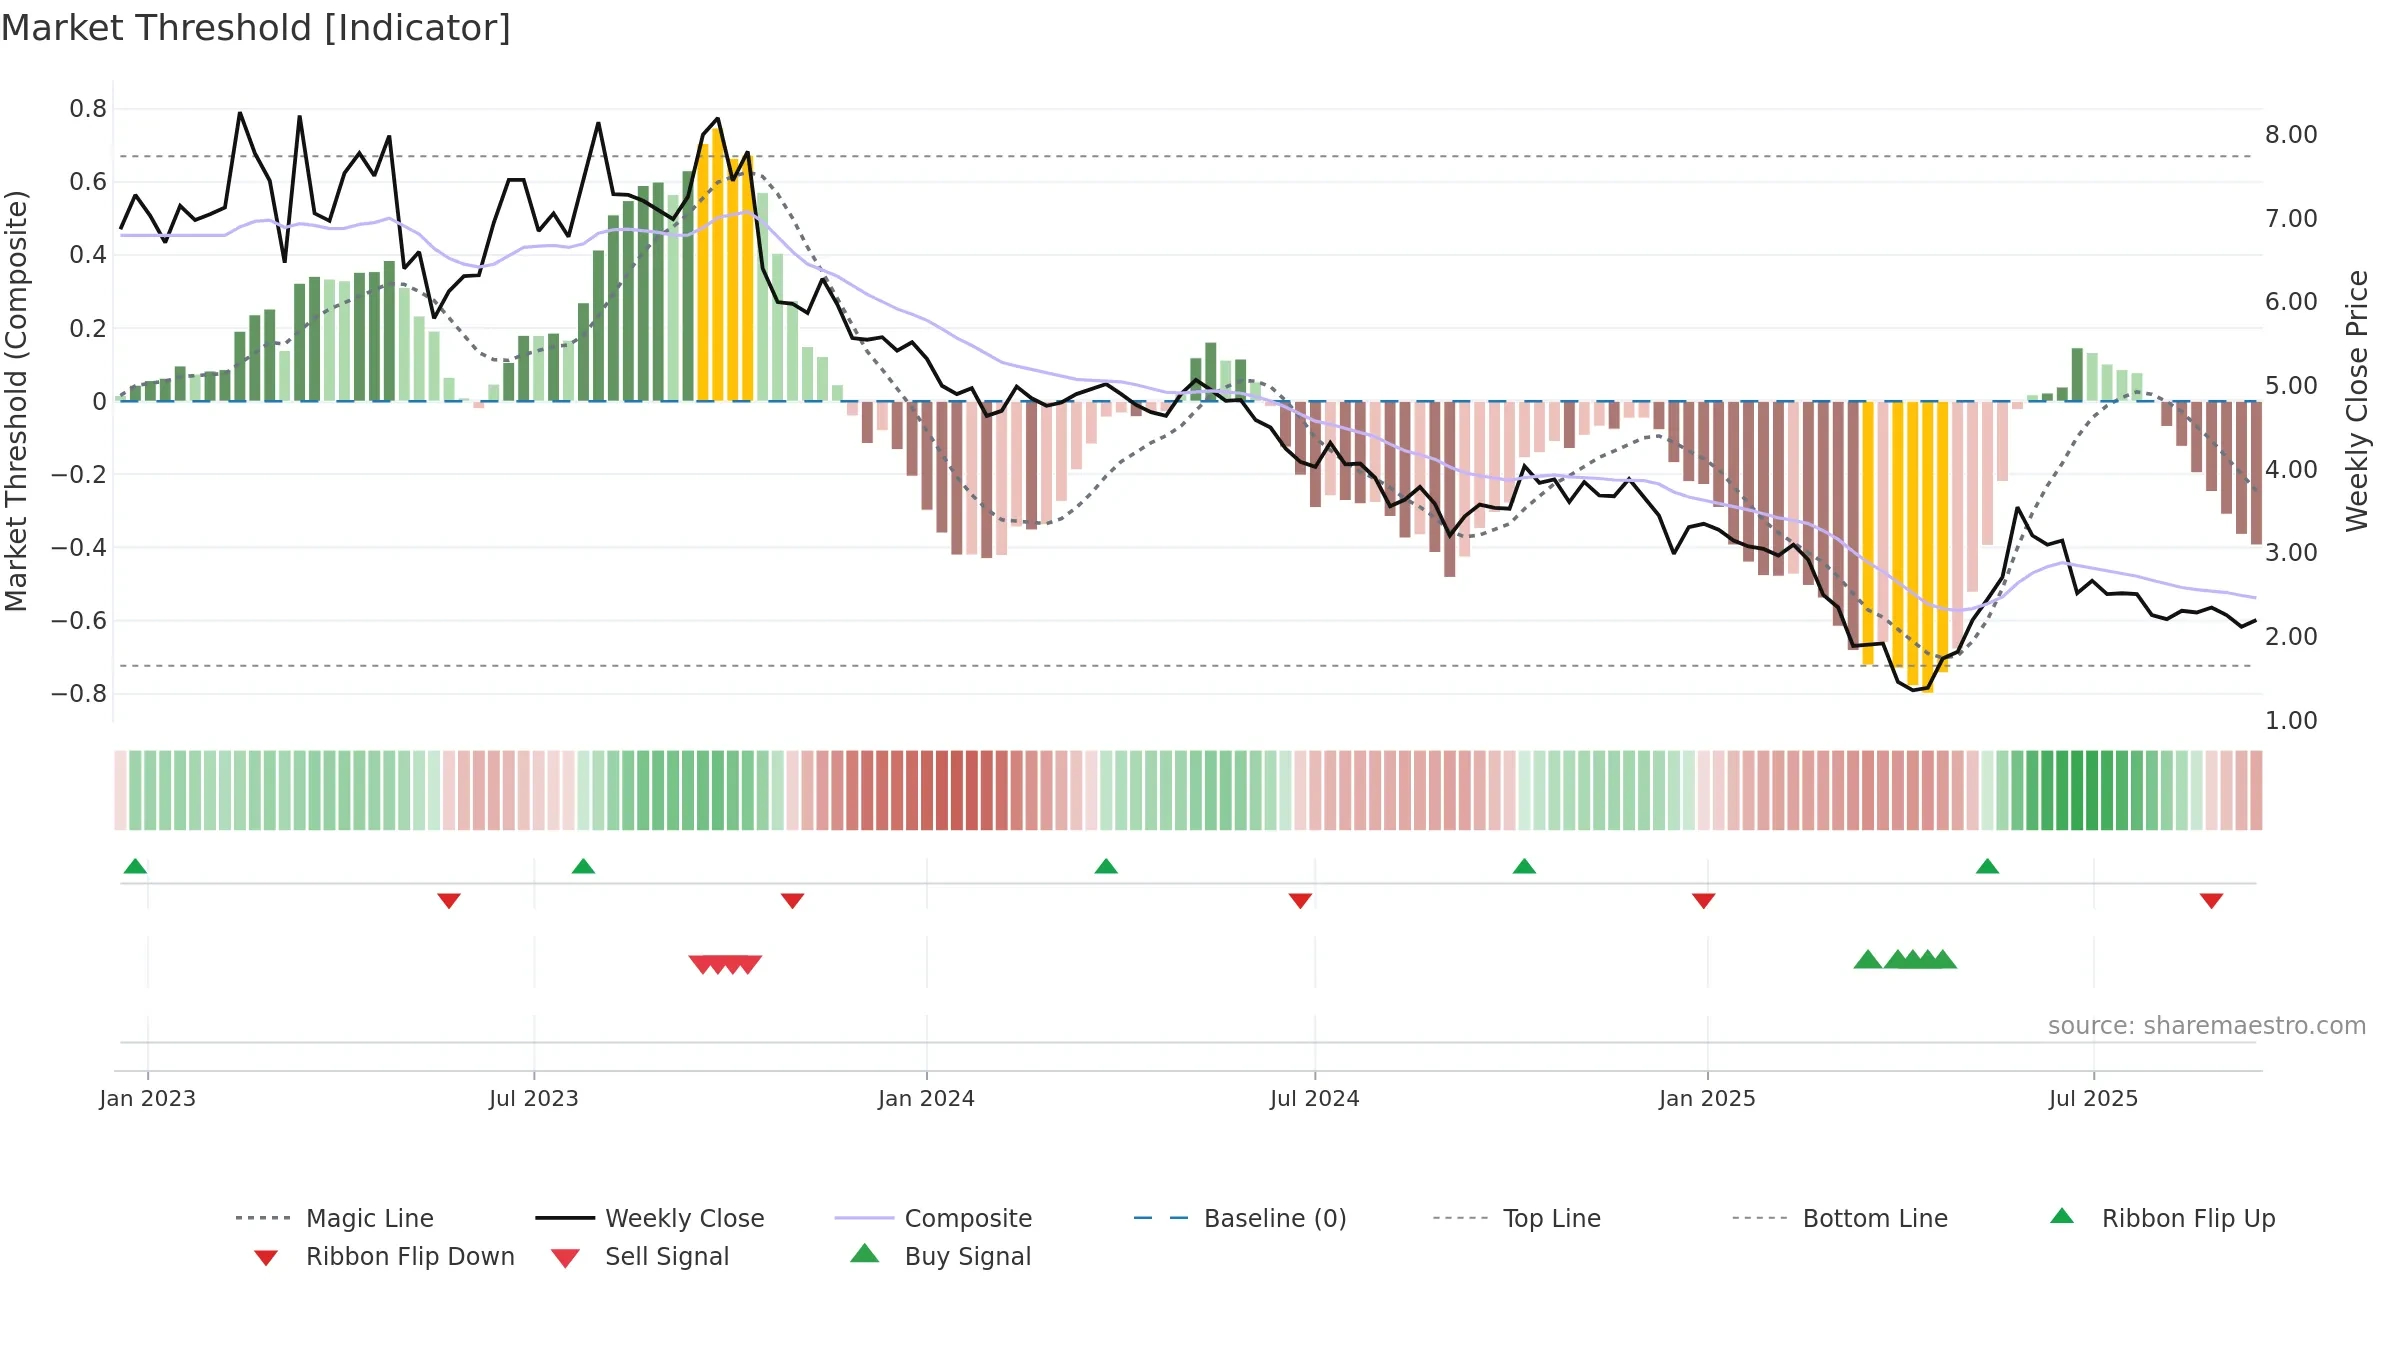Click the green Ribbon Flip Up legend triangle
This screenshot has height=1350, width=2400.
coord(2062,1216)
